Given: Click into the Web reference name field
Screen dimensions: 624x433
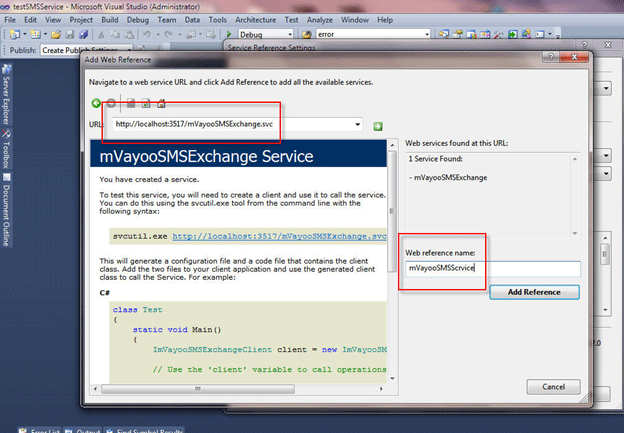Looking at the screenshot, I should click(x=493, y=269).
